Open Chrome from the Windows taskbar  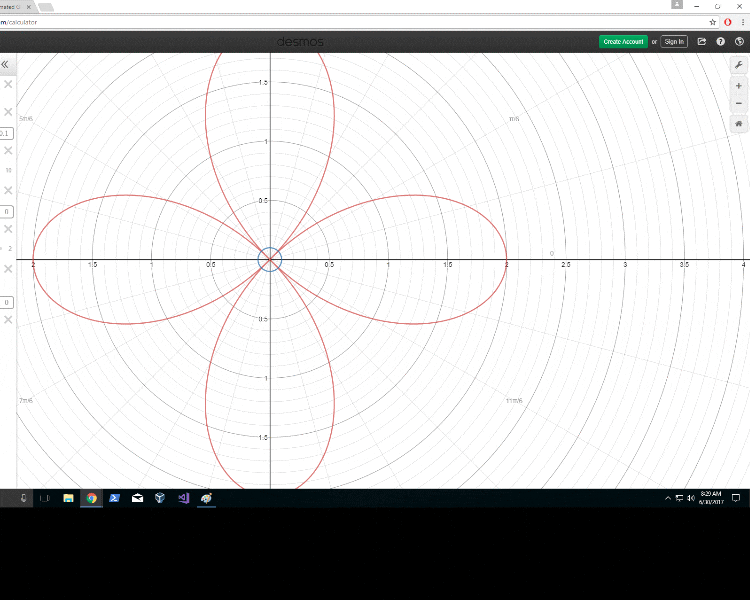91,498
